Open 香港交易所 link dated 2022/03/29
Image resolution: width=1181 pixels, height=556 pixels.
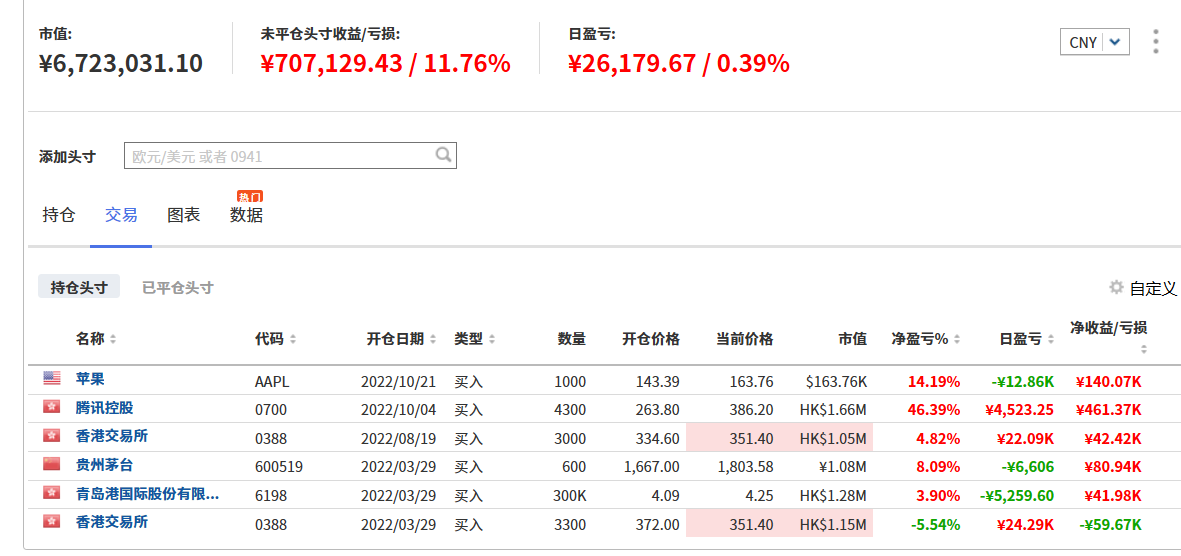[x=112, y=523]
